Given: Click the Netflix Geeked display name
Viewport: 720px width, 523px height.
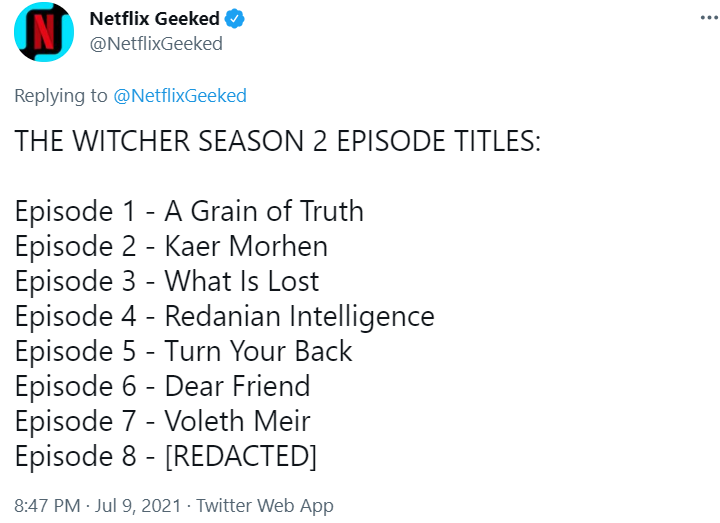Looking at the screenshot, I should click(154, 19).
